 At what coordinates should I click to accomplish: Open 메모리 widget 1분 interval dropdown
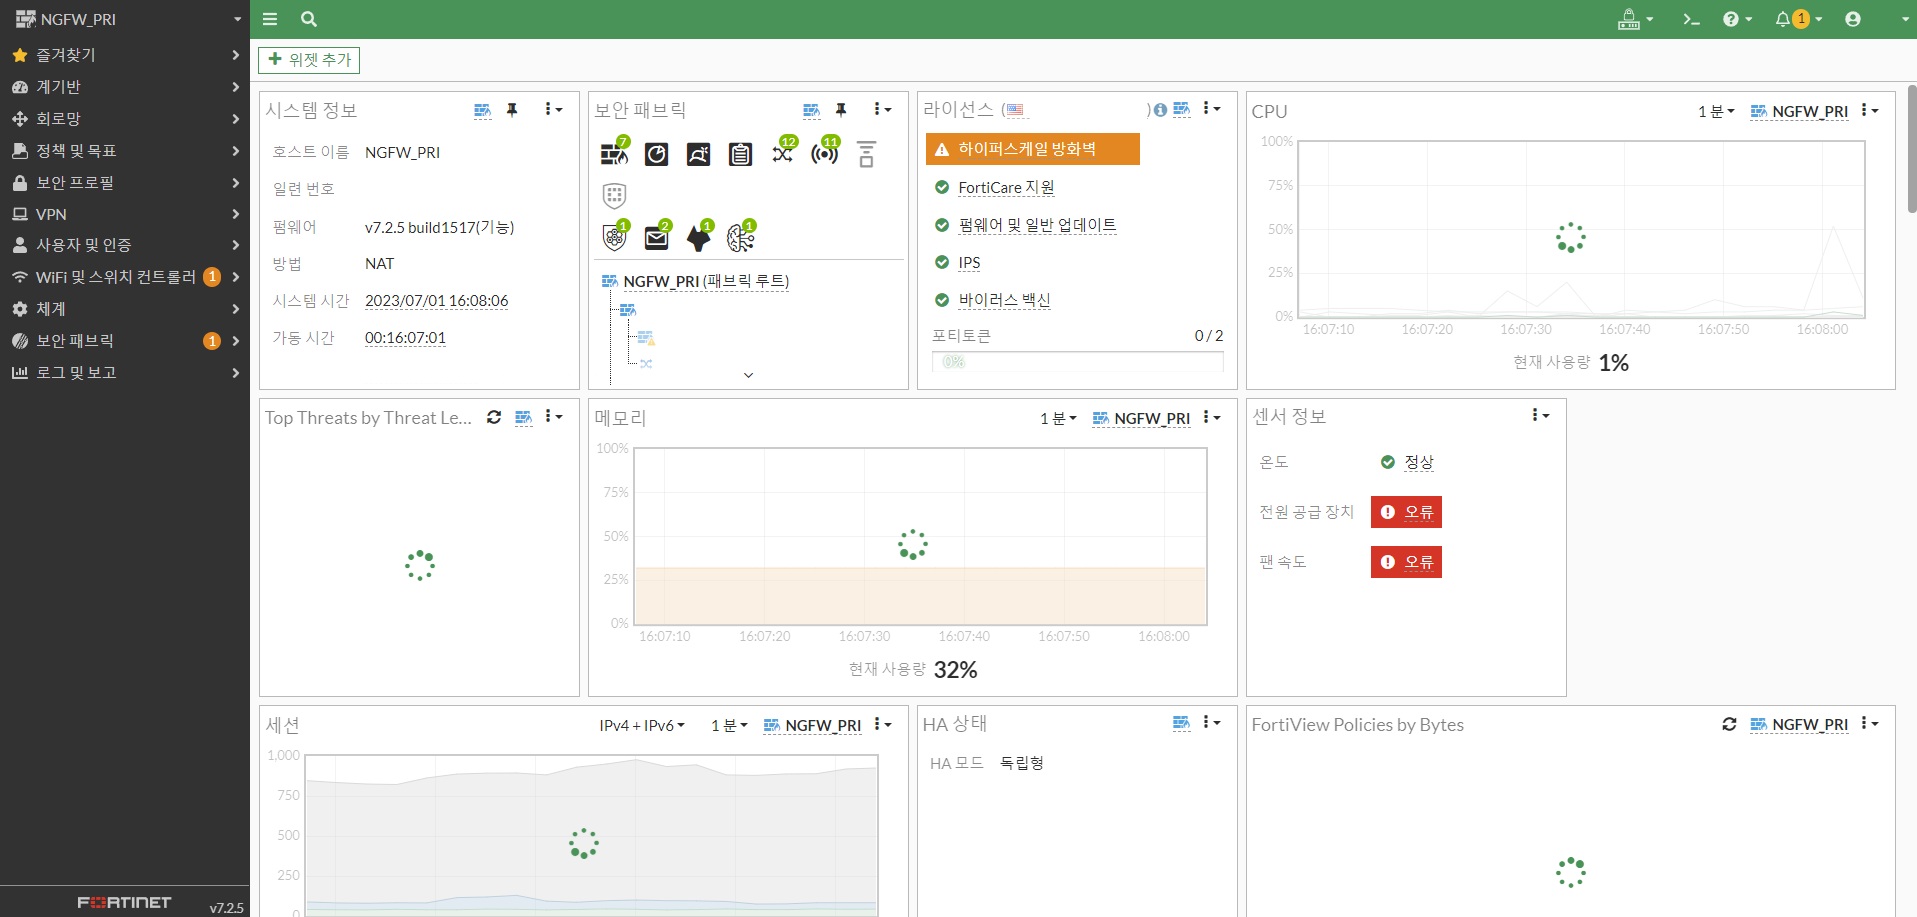[1058, 419]
